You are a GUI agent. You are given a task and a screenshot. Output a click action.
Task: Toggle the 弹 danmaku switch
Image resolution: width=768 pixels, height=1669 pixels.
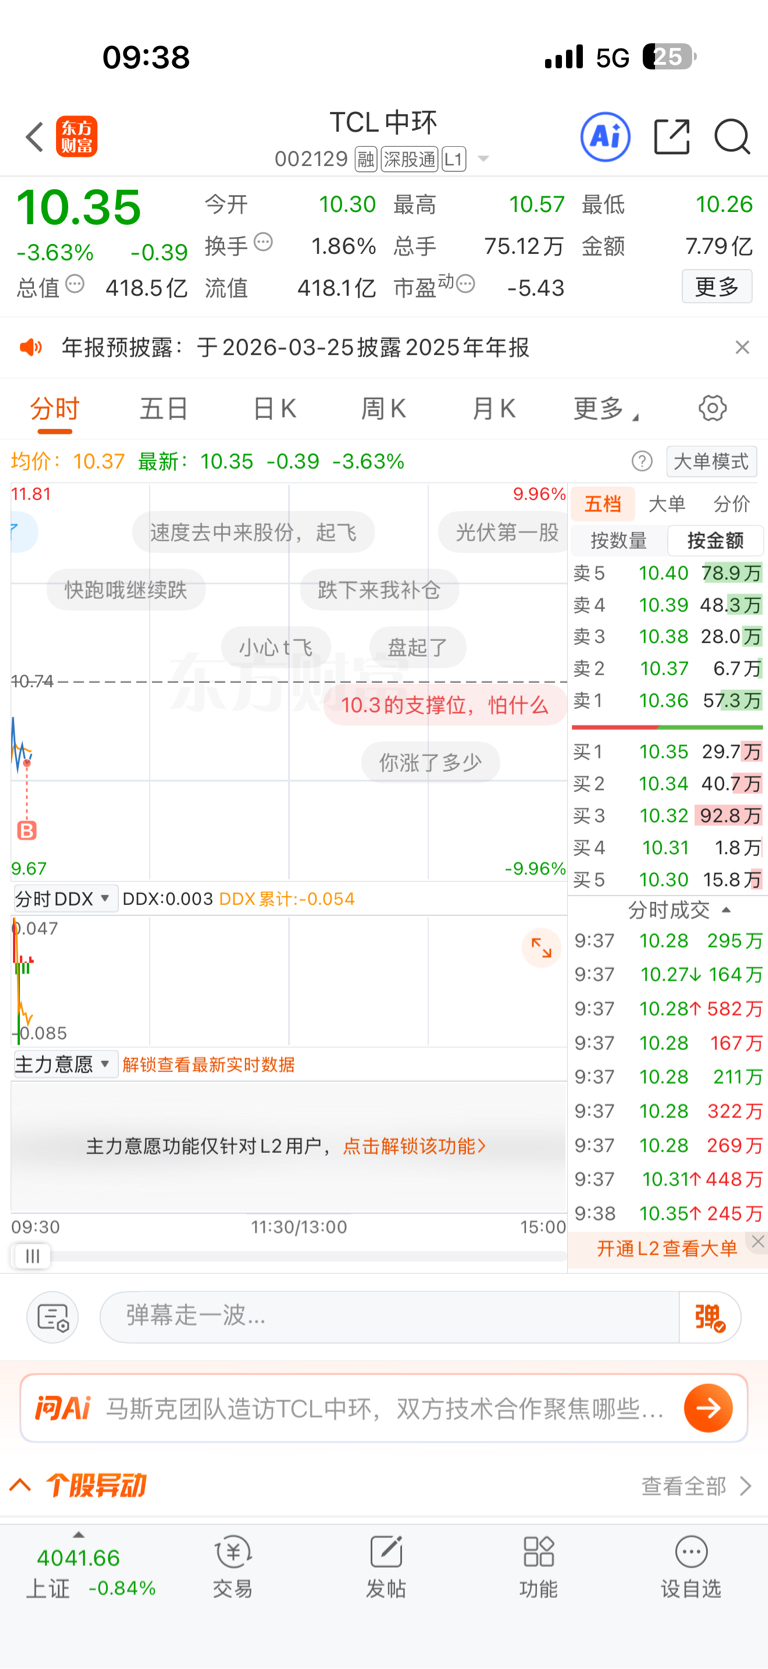pyautogui.click(x=710, y=1317)
